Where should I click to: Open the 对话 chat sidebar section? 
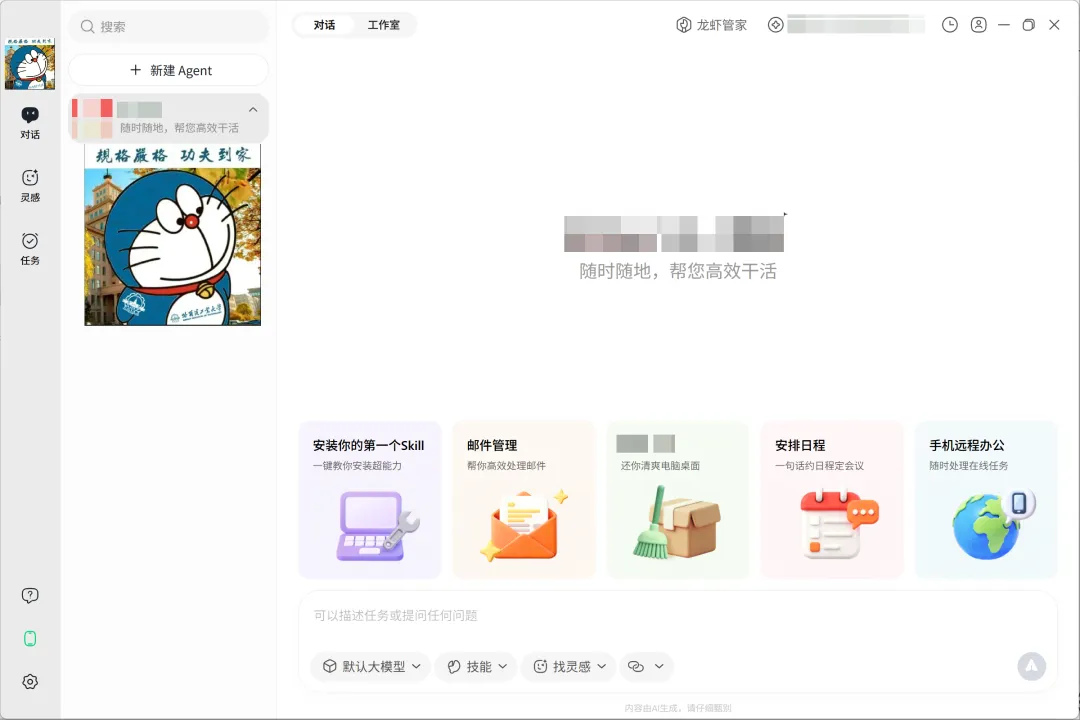[x=30, y=123]
